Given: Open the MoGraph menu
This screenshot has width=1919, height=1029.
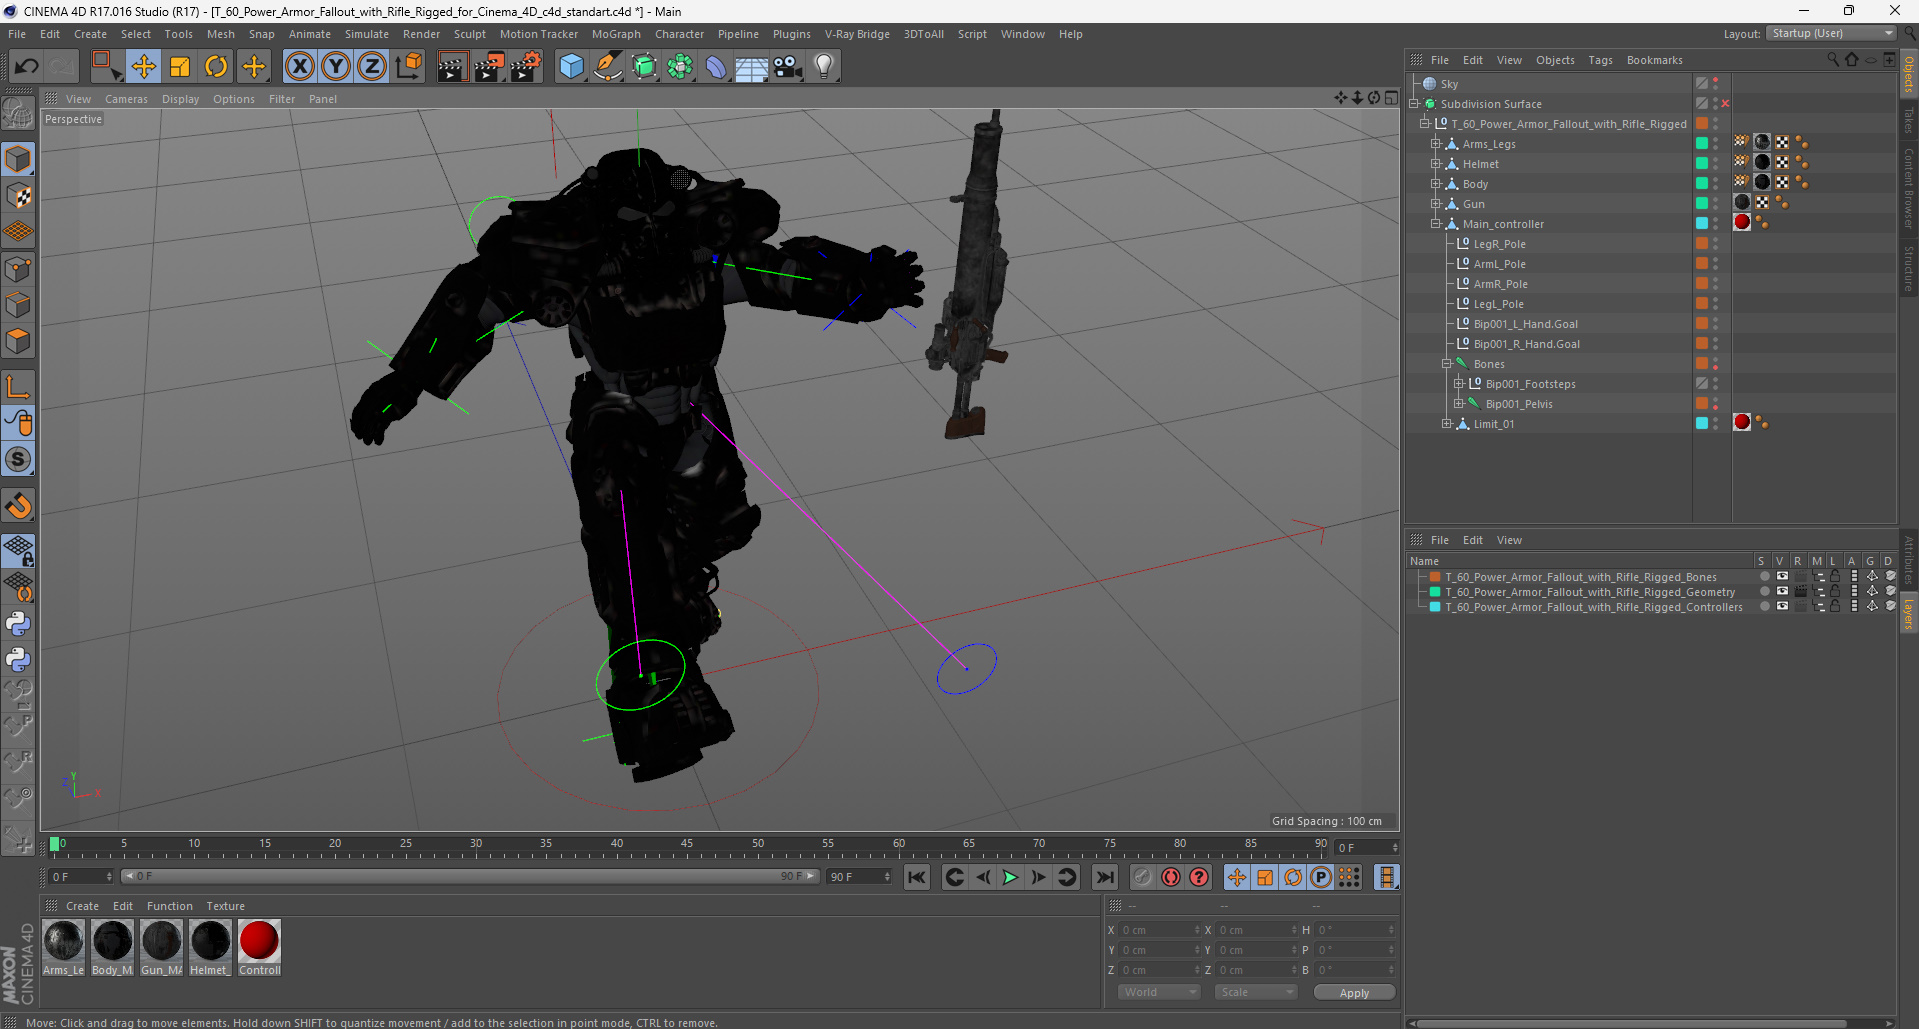Looking at the screenshot, I should [616, 34].
